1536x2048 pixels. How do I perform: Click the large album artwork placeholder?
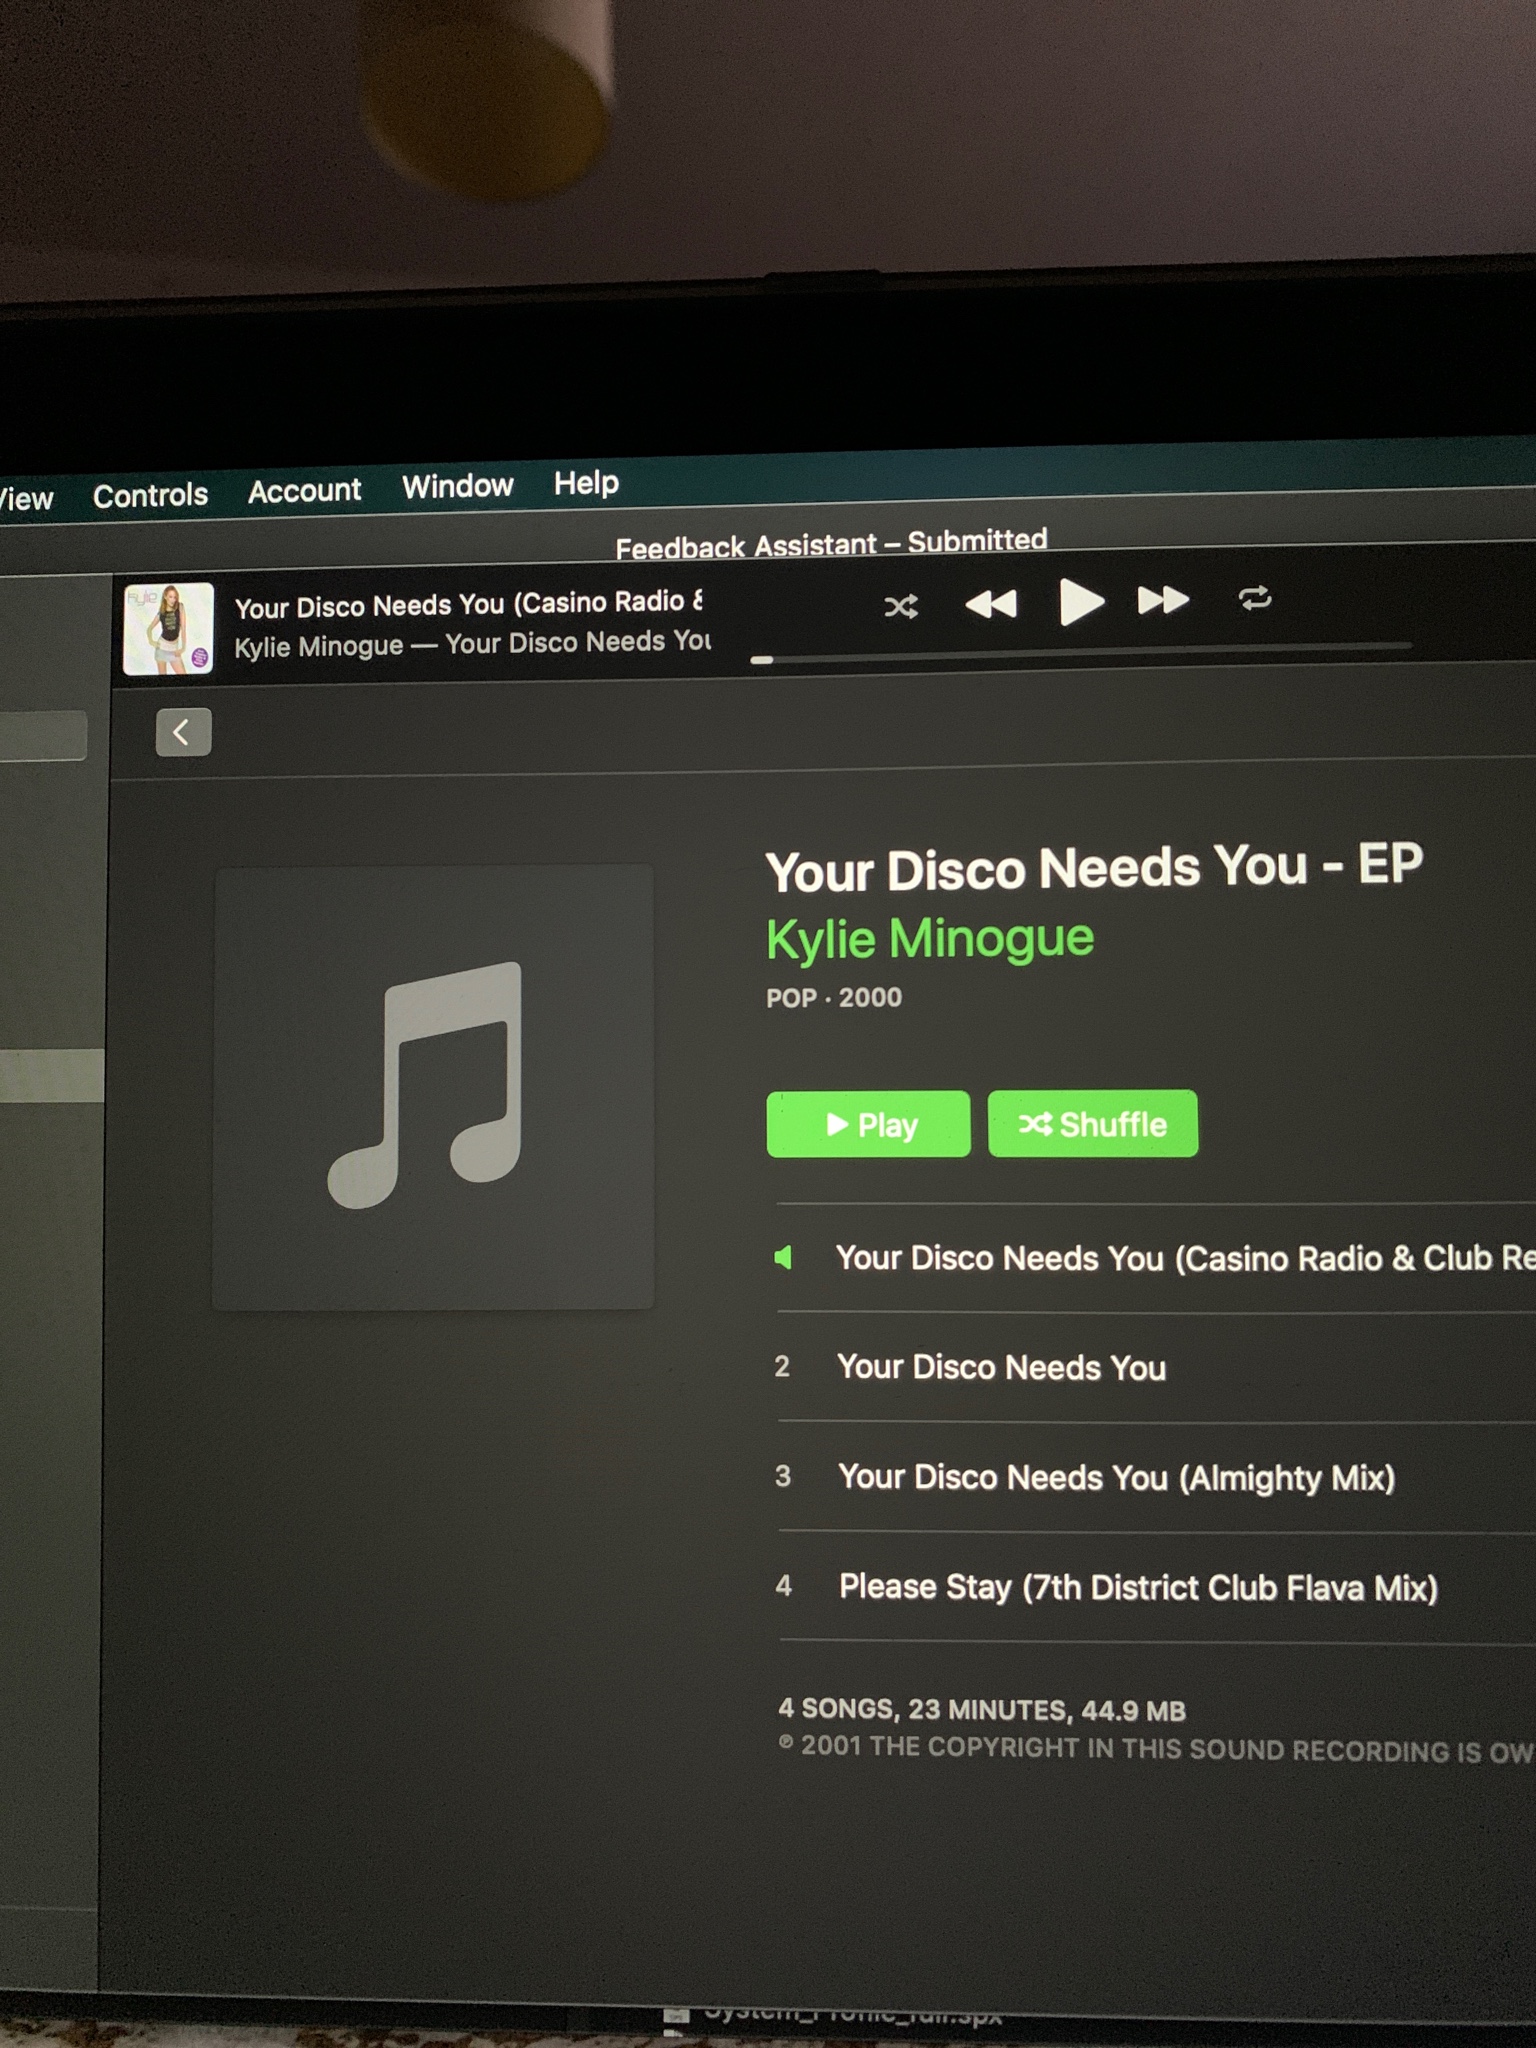pos(433,1087)
